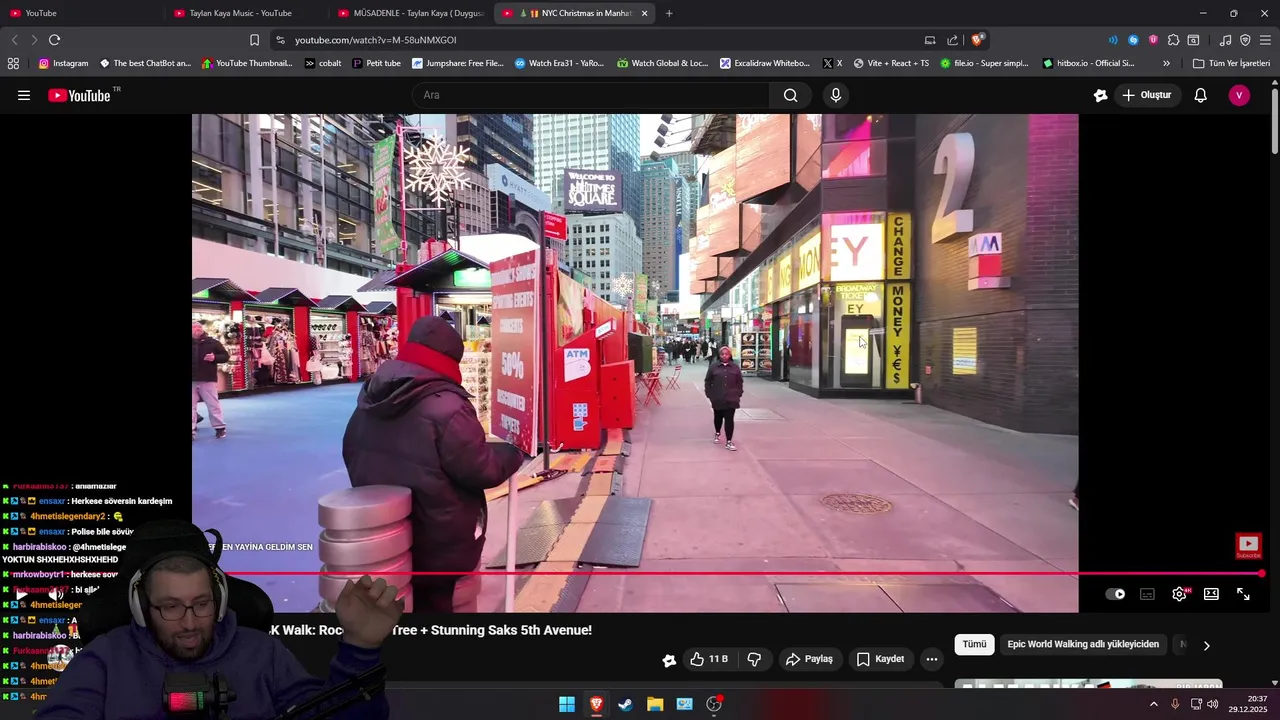1280x720 pixels.
Task: Open a new browser tab
Action: tap(669, 13)
